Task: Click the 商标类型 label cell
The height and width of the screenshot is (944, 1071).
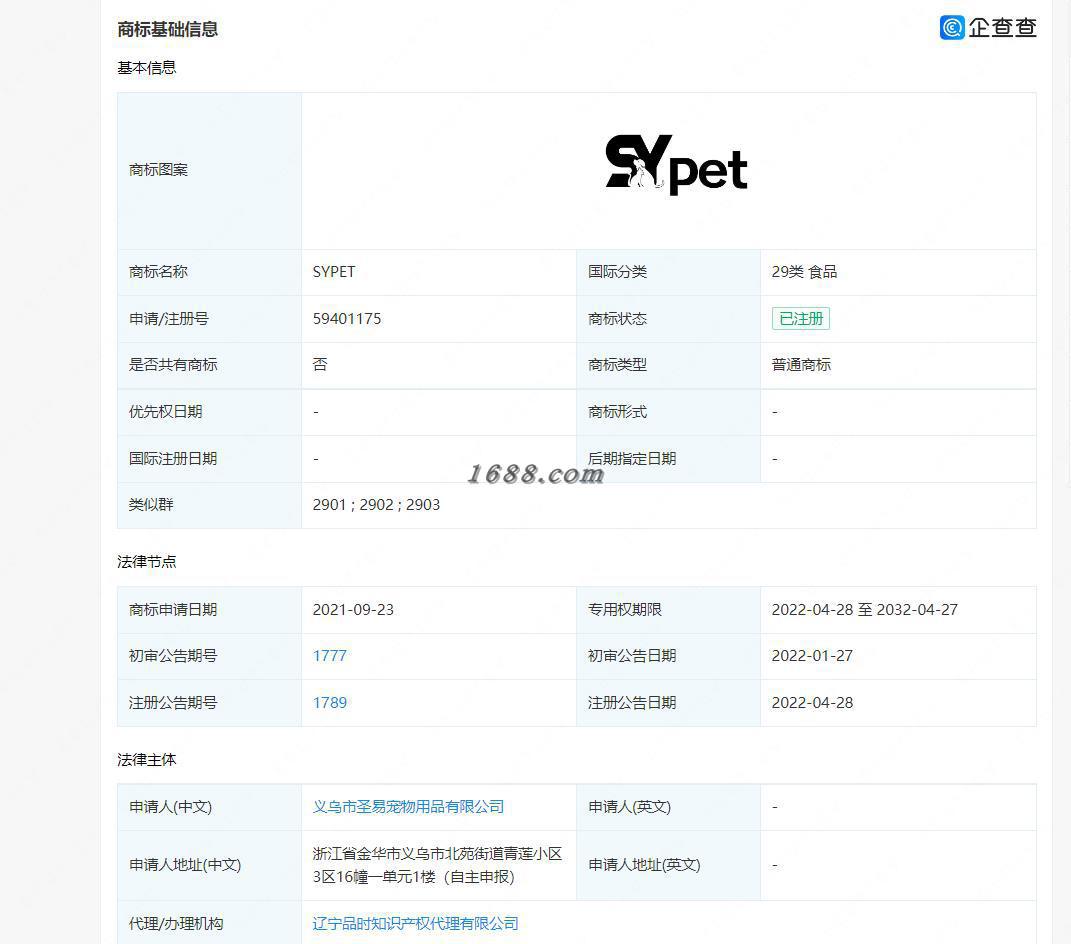Action: (668, 365)
